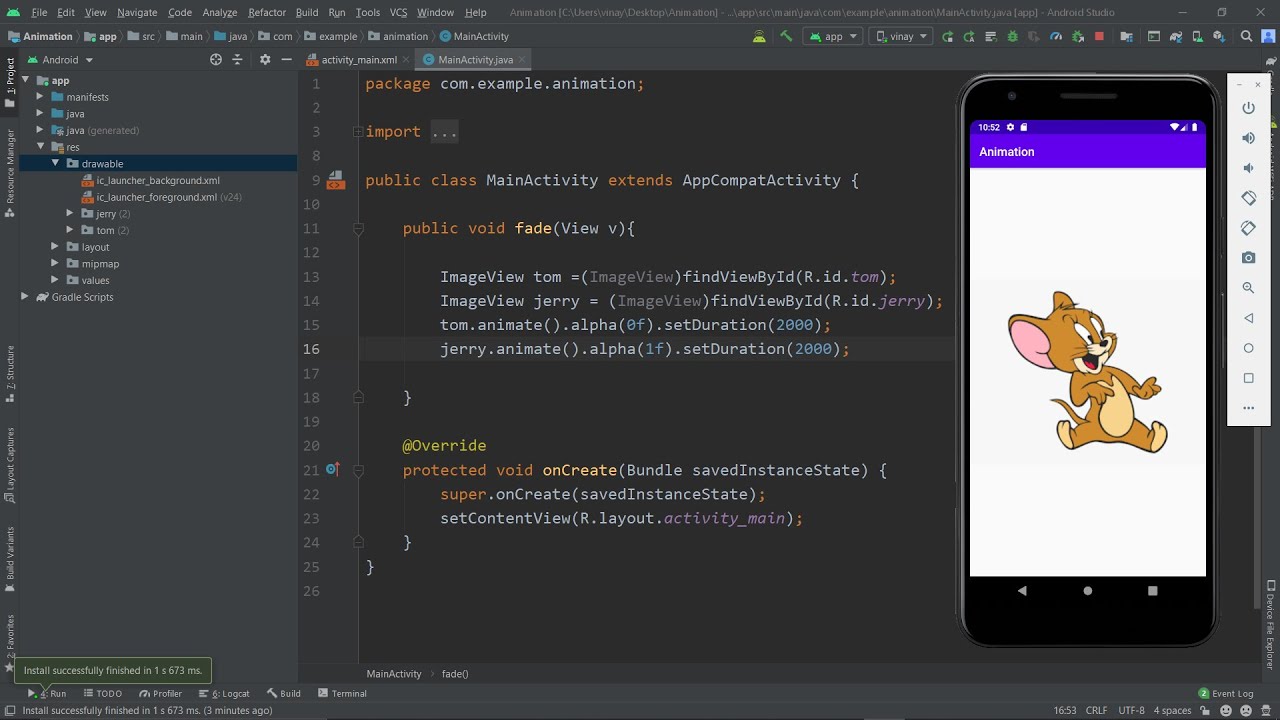Toggle the Layout Captures side tab
The image size is (1280, 720).
coord(10,465)
